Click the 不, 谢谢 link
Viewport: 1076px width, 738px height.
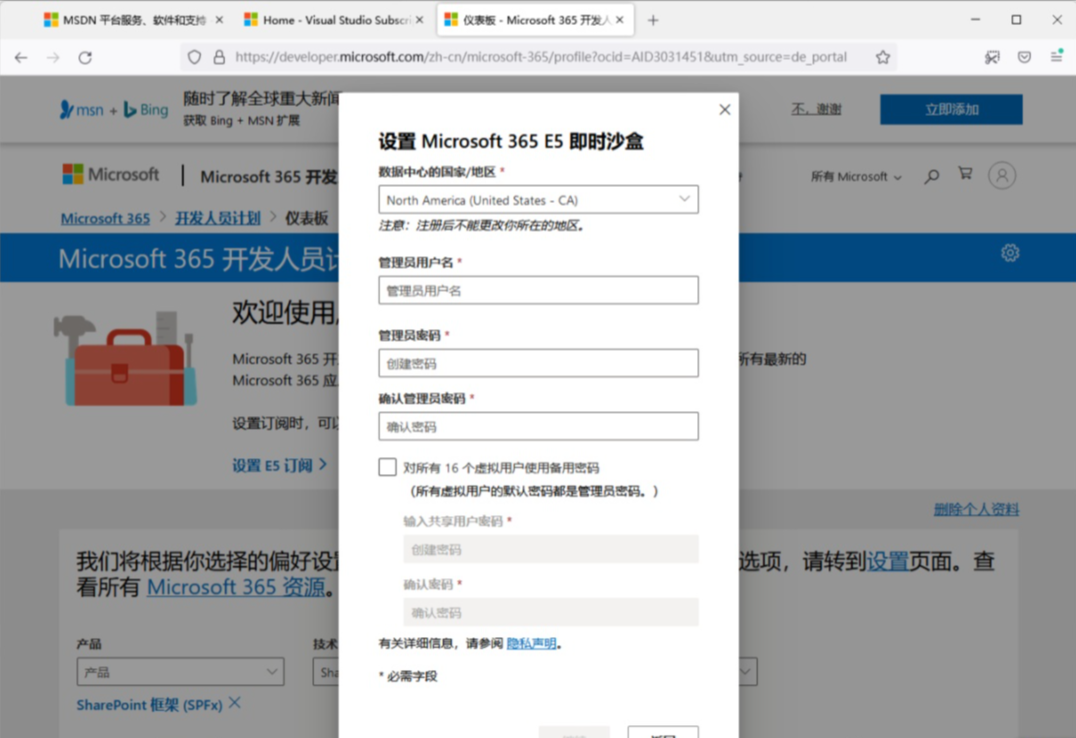(816, 109)
